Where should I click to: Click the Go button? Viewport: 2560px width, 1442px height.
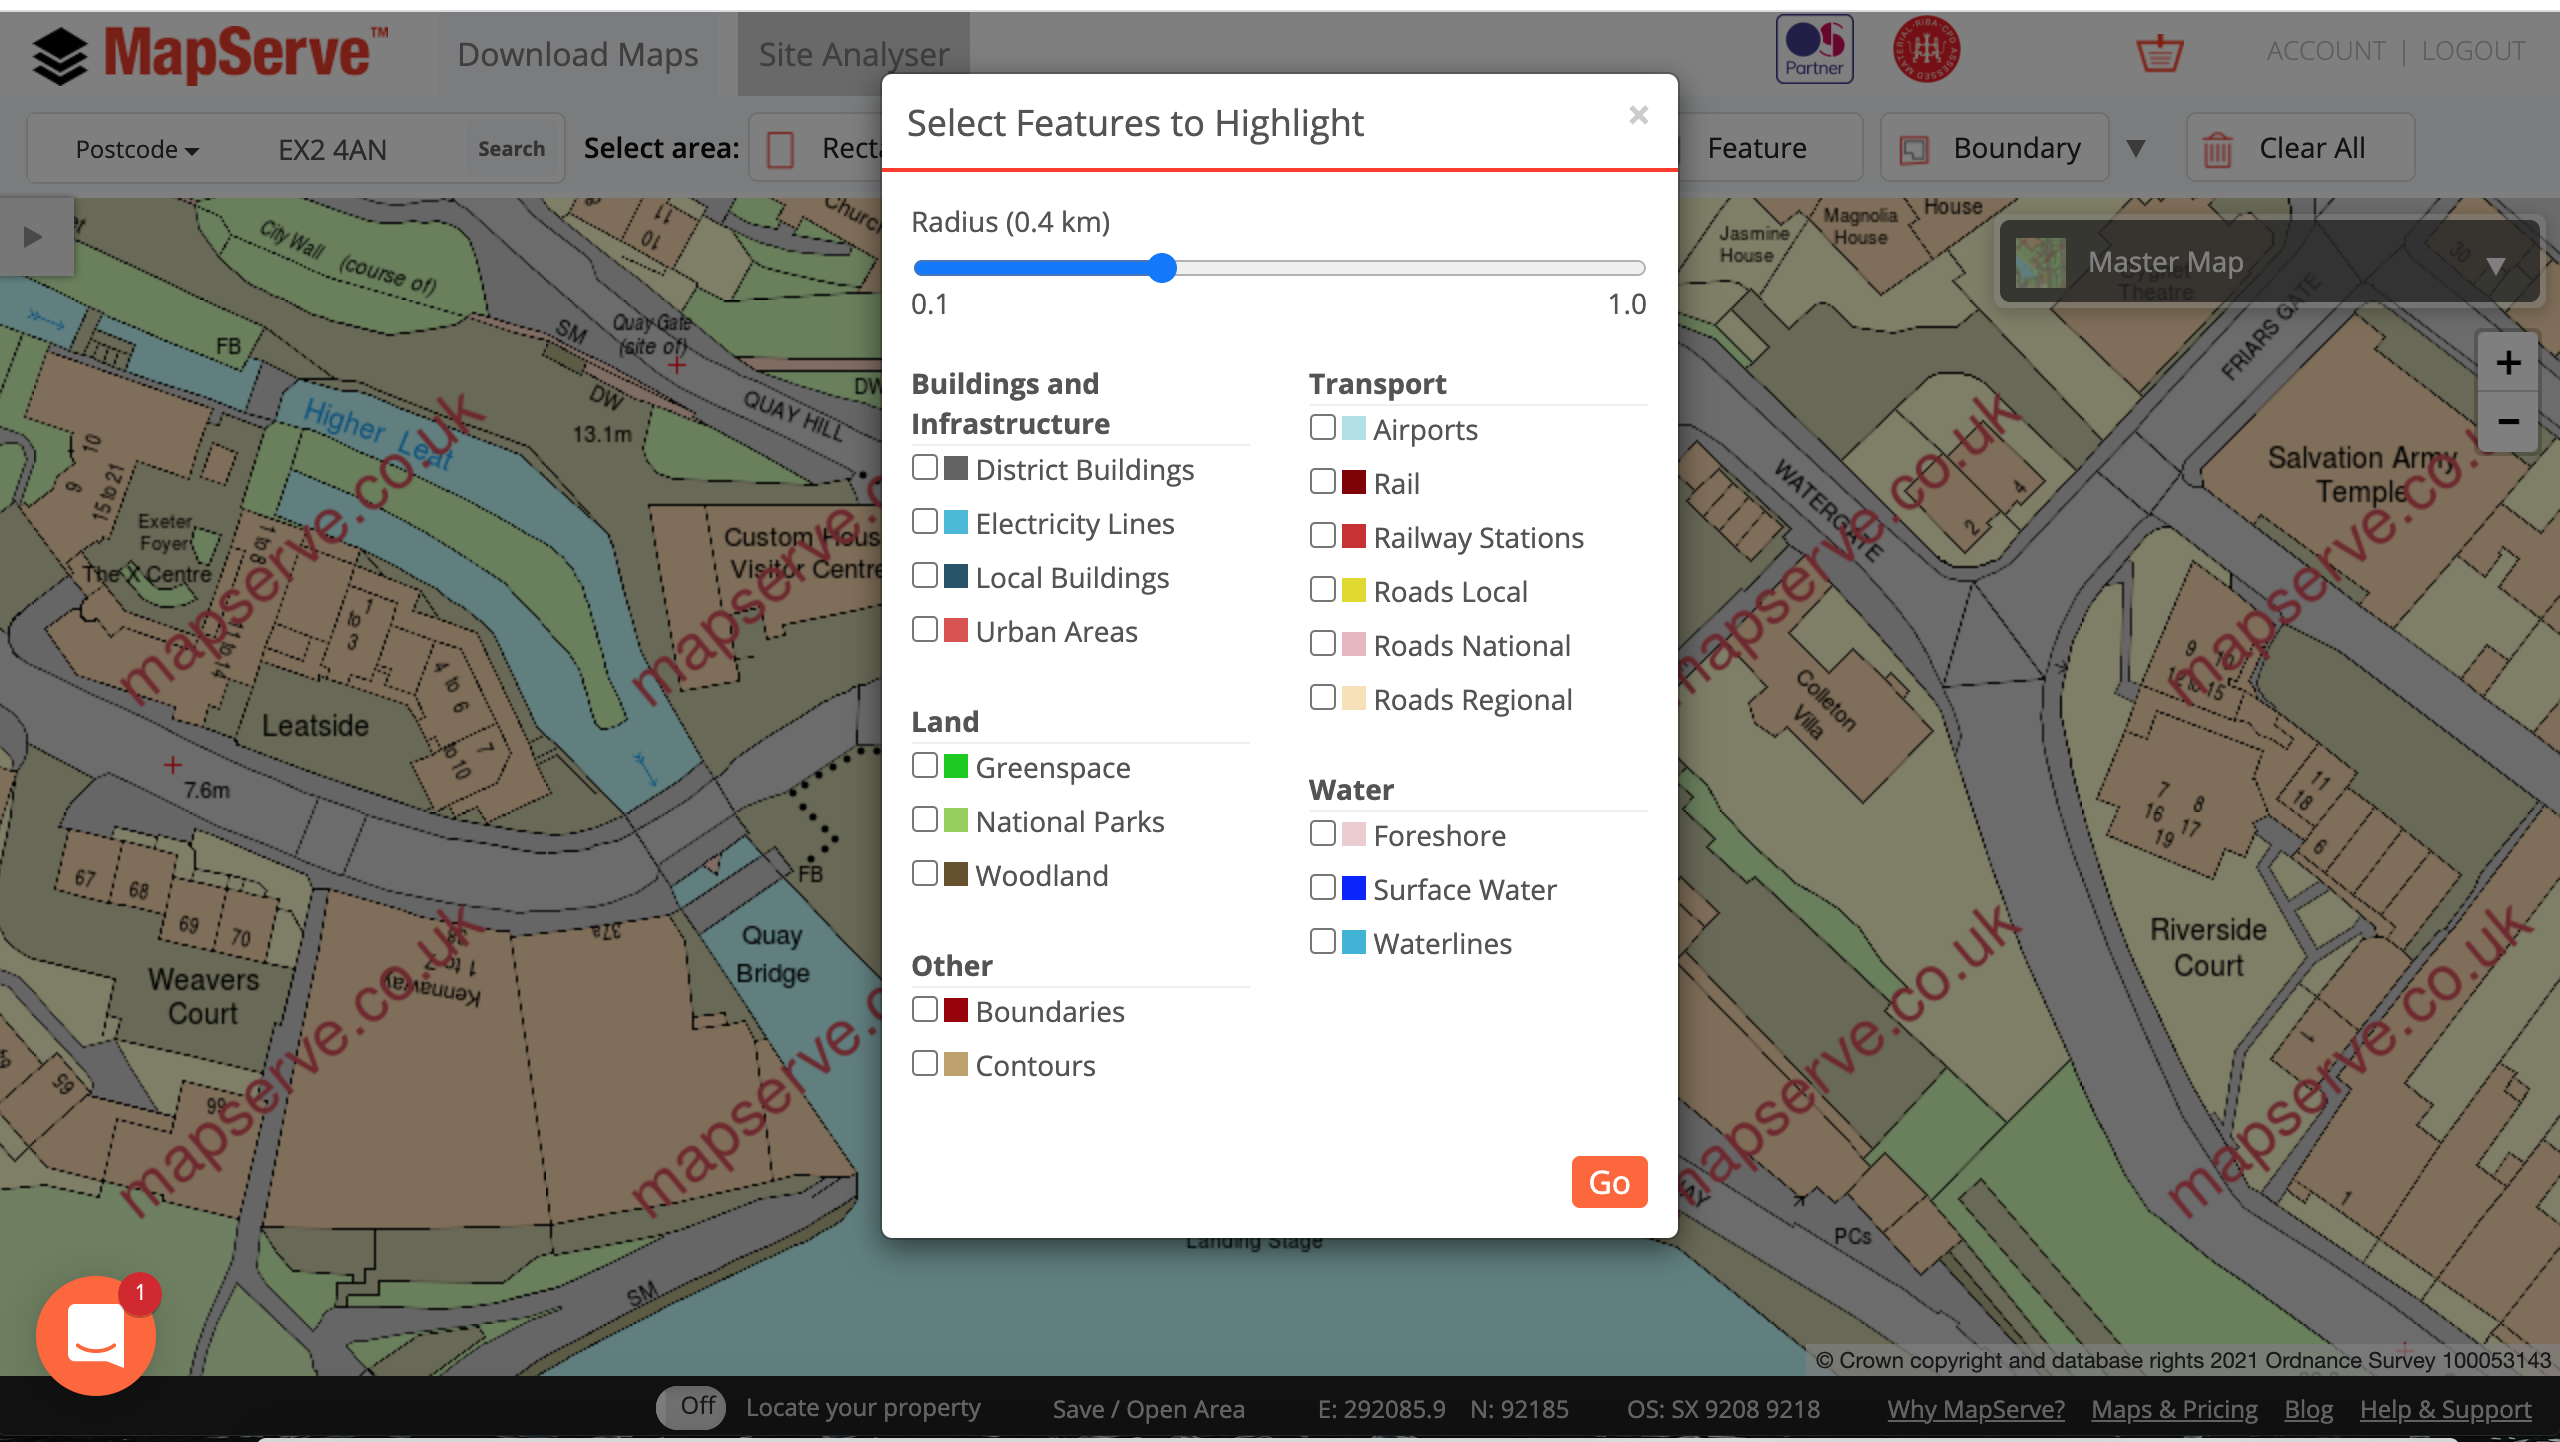pyautogui.click(x=1609, y=1182)
